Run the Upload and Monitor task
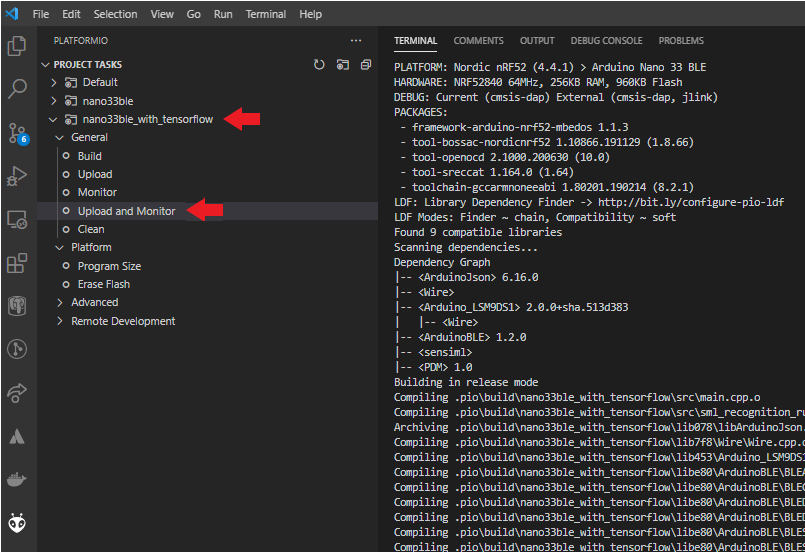 click(126, 211)
